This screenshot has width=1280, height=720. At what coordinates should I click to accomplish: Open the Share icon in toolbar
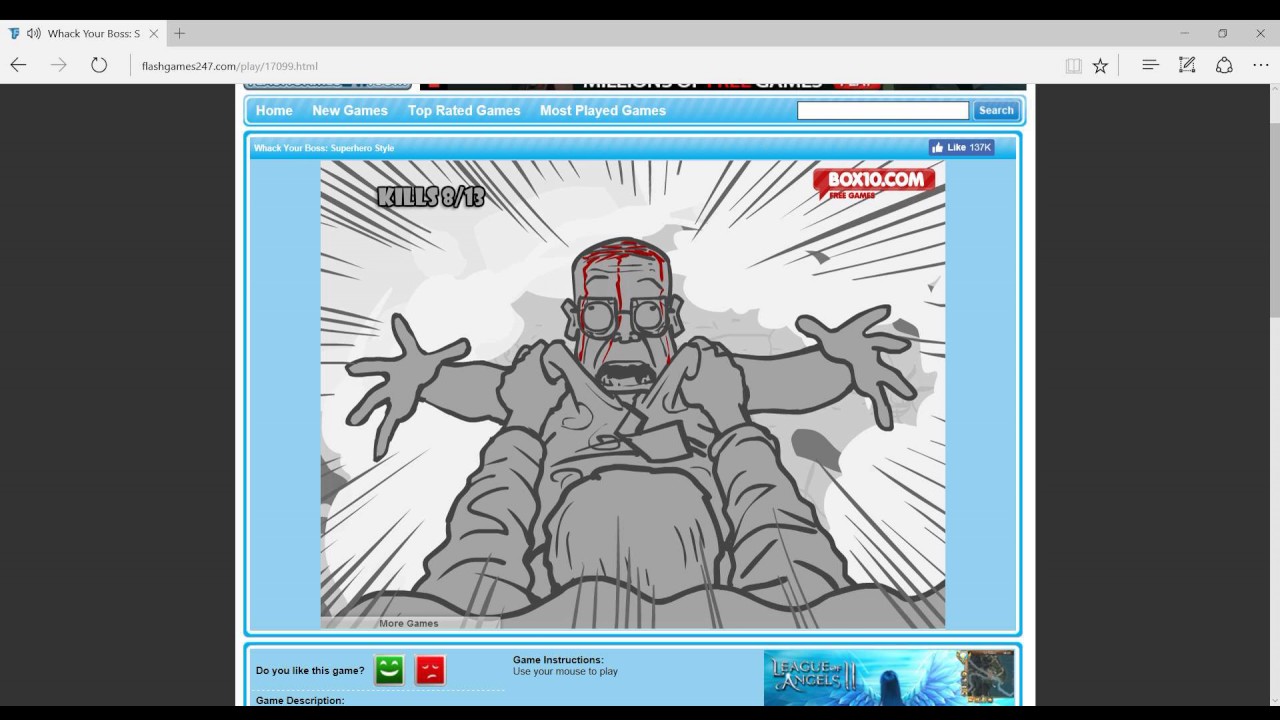(1224, 65)
